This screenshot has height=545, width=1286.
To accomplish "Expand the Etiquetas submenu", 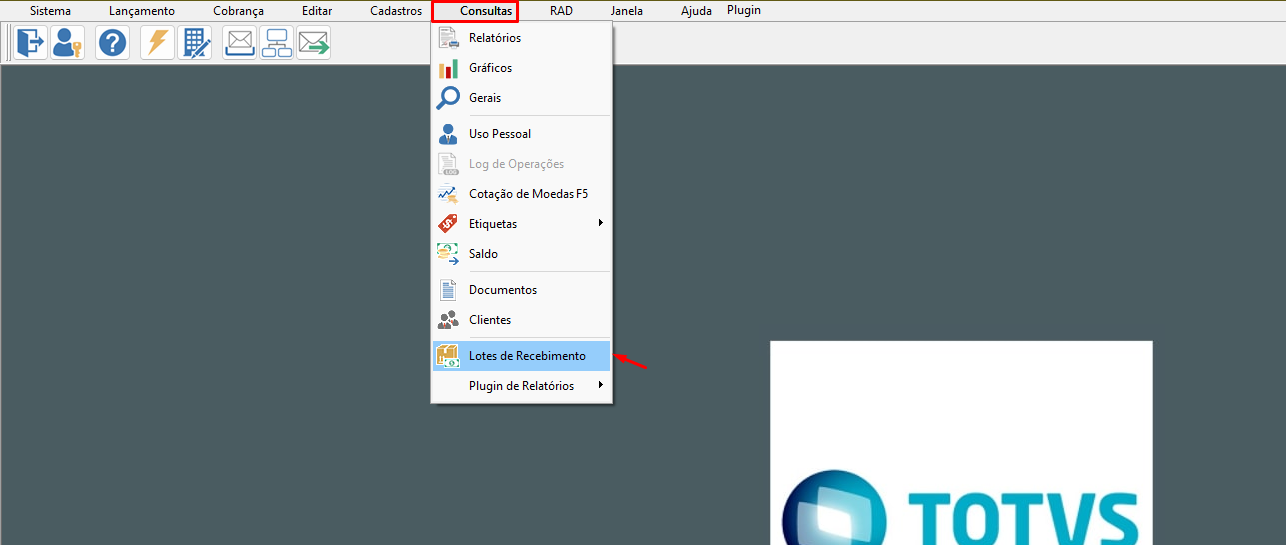I will click(521, 224).
